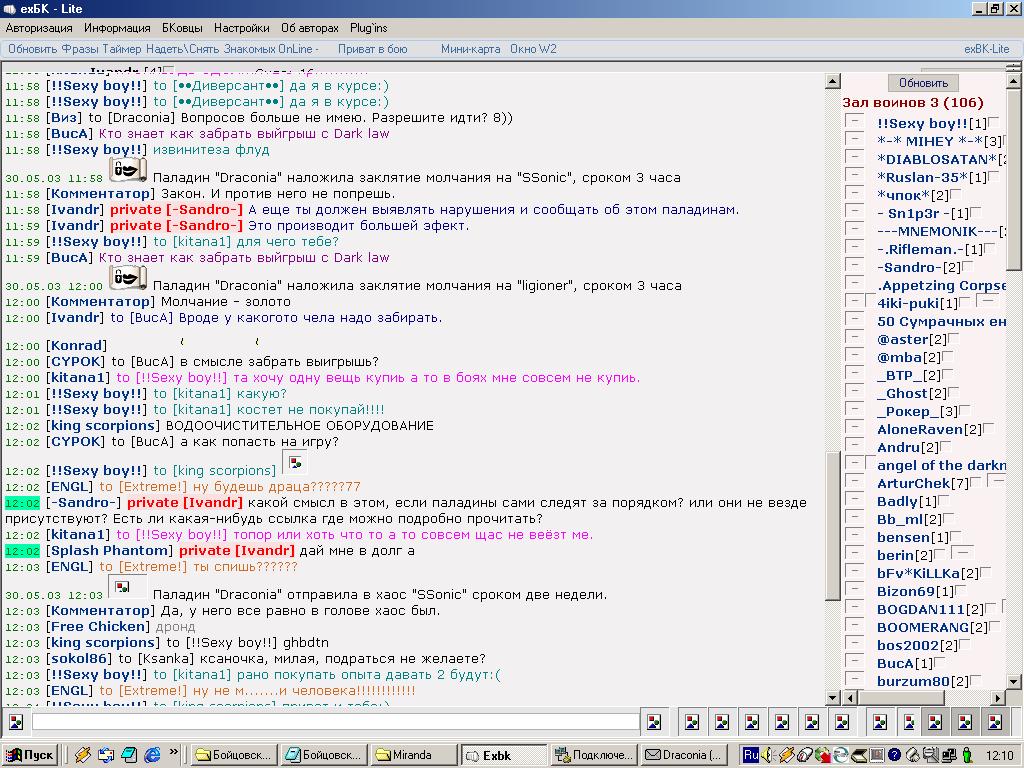Click Фразы in the toolbar
The height and width of the screenshot is (768, 1024).
[79, 49]
